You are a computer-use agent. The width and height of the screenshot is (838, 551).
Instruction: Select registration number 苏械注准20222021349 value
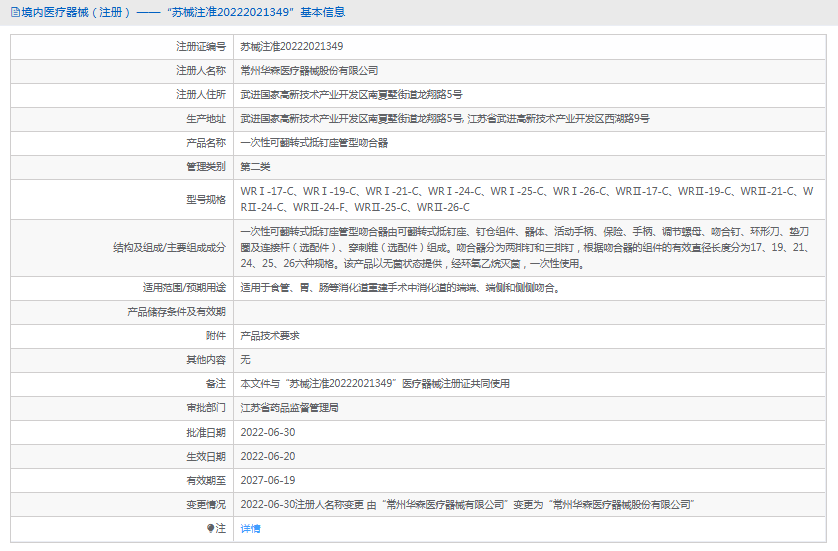click(292, 46)
